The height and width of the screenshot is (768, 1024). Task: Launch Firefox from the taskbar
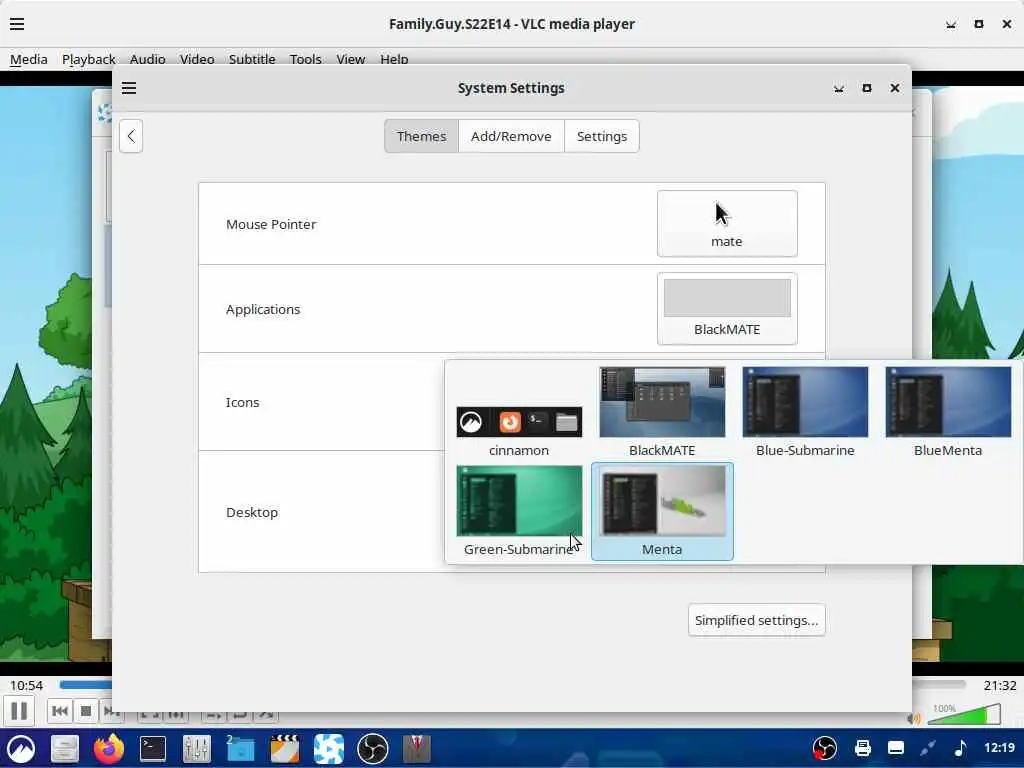tap(109, 748)
